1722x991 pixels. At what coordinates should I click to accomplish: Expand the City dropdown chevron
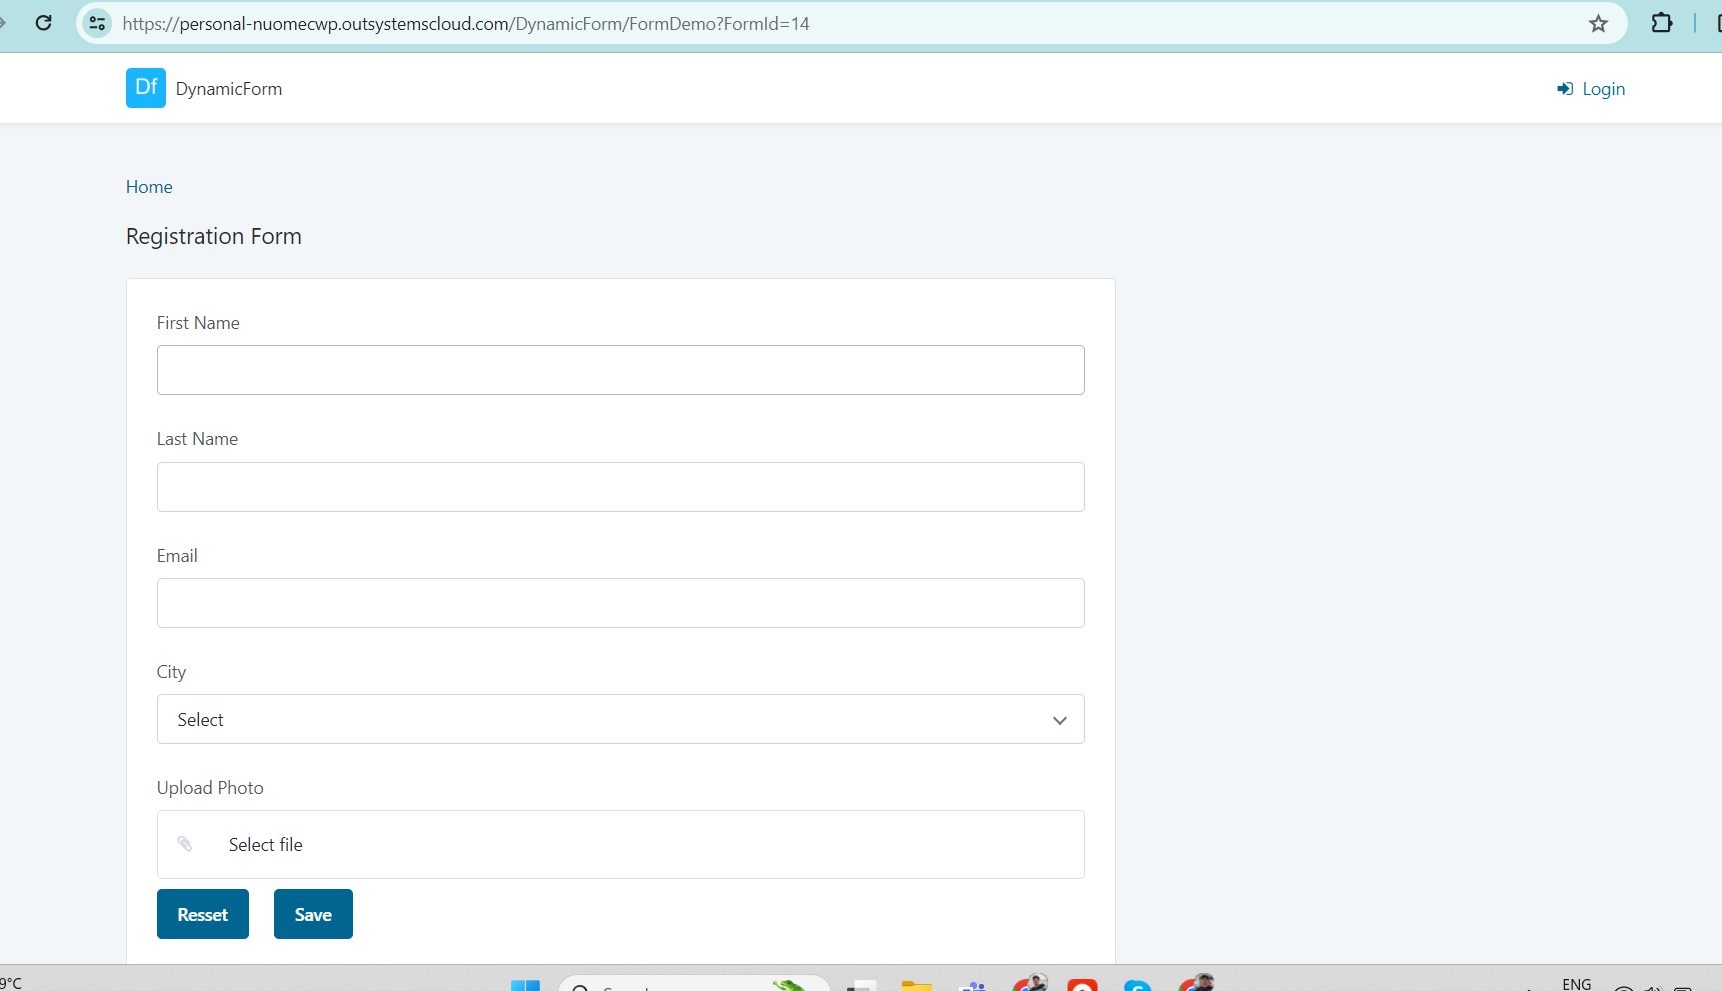click(x=1060, y=720)
